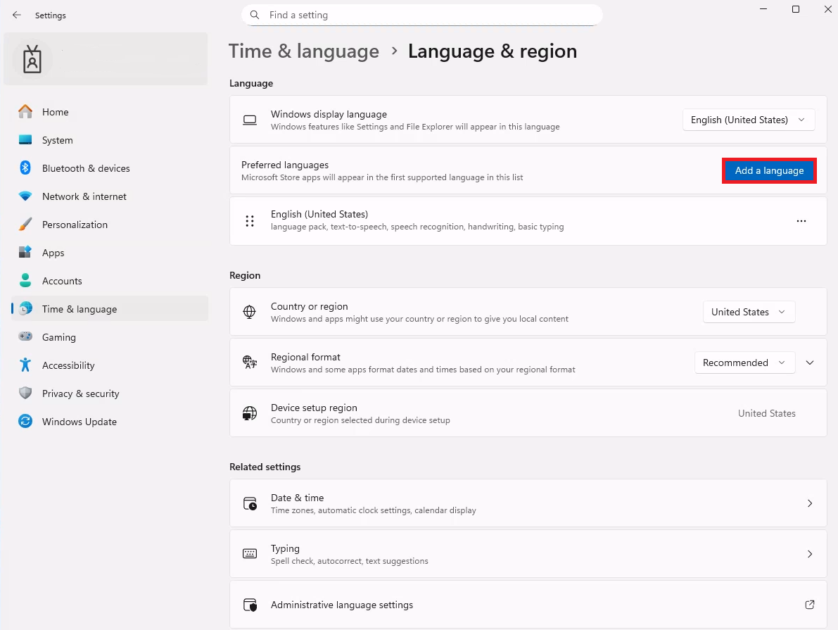Screen dimensions: 838x630
Task: Minimize the Settings window
Action: (x=763, y=9)
